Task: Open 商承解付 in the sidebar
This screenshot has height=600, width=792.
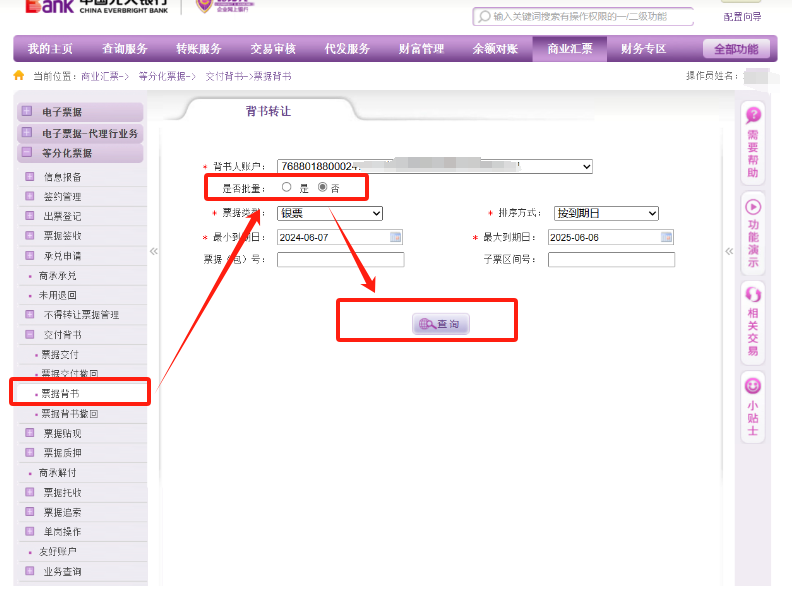Action: coord(58,473)
